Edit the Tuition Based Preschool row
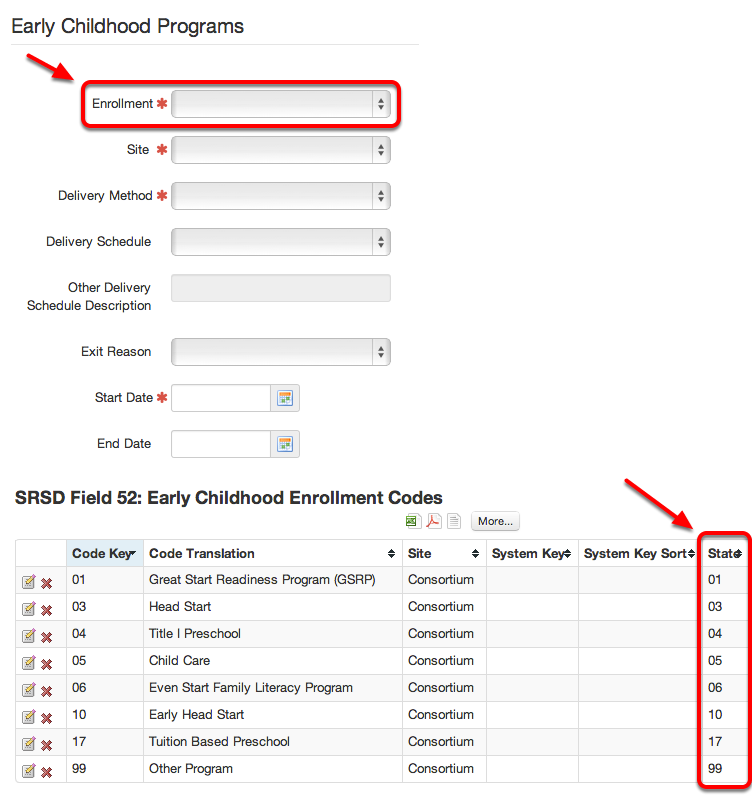This screenshot has width=752, height=795. click(x=29, y=744)
